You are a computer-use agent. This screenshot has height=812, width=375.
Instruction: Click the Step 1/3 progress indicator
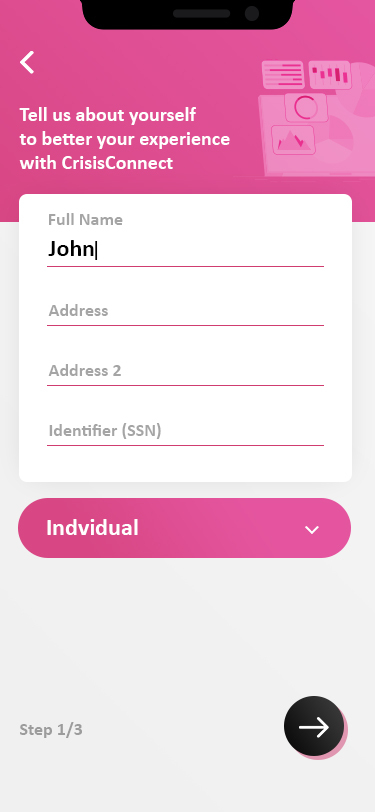51,730
